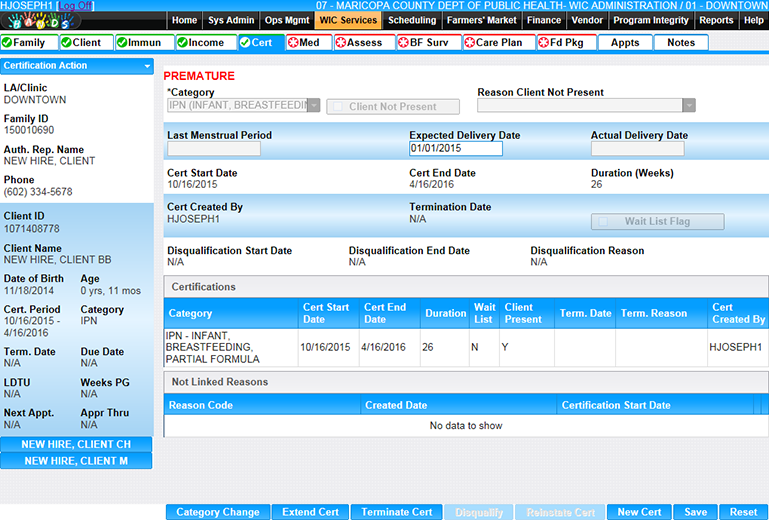Click the red asterisk icon on BF Surv tab
The image size is (769, 520).
pos(404,43)
